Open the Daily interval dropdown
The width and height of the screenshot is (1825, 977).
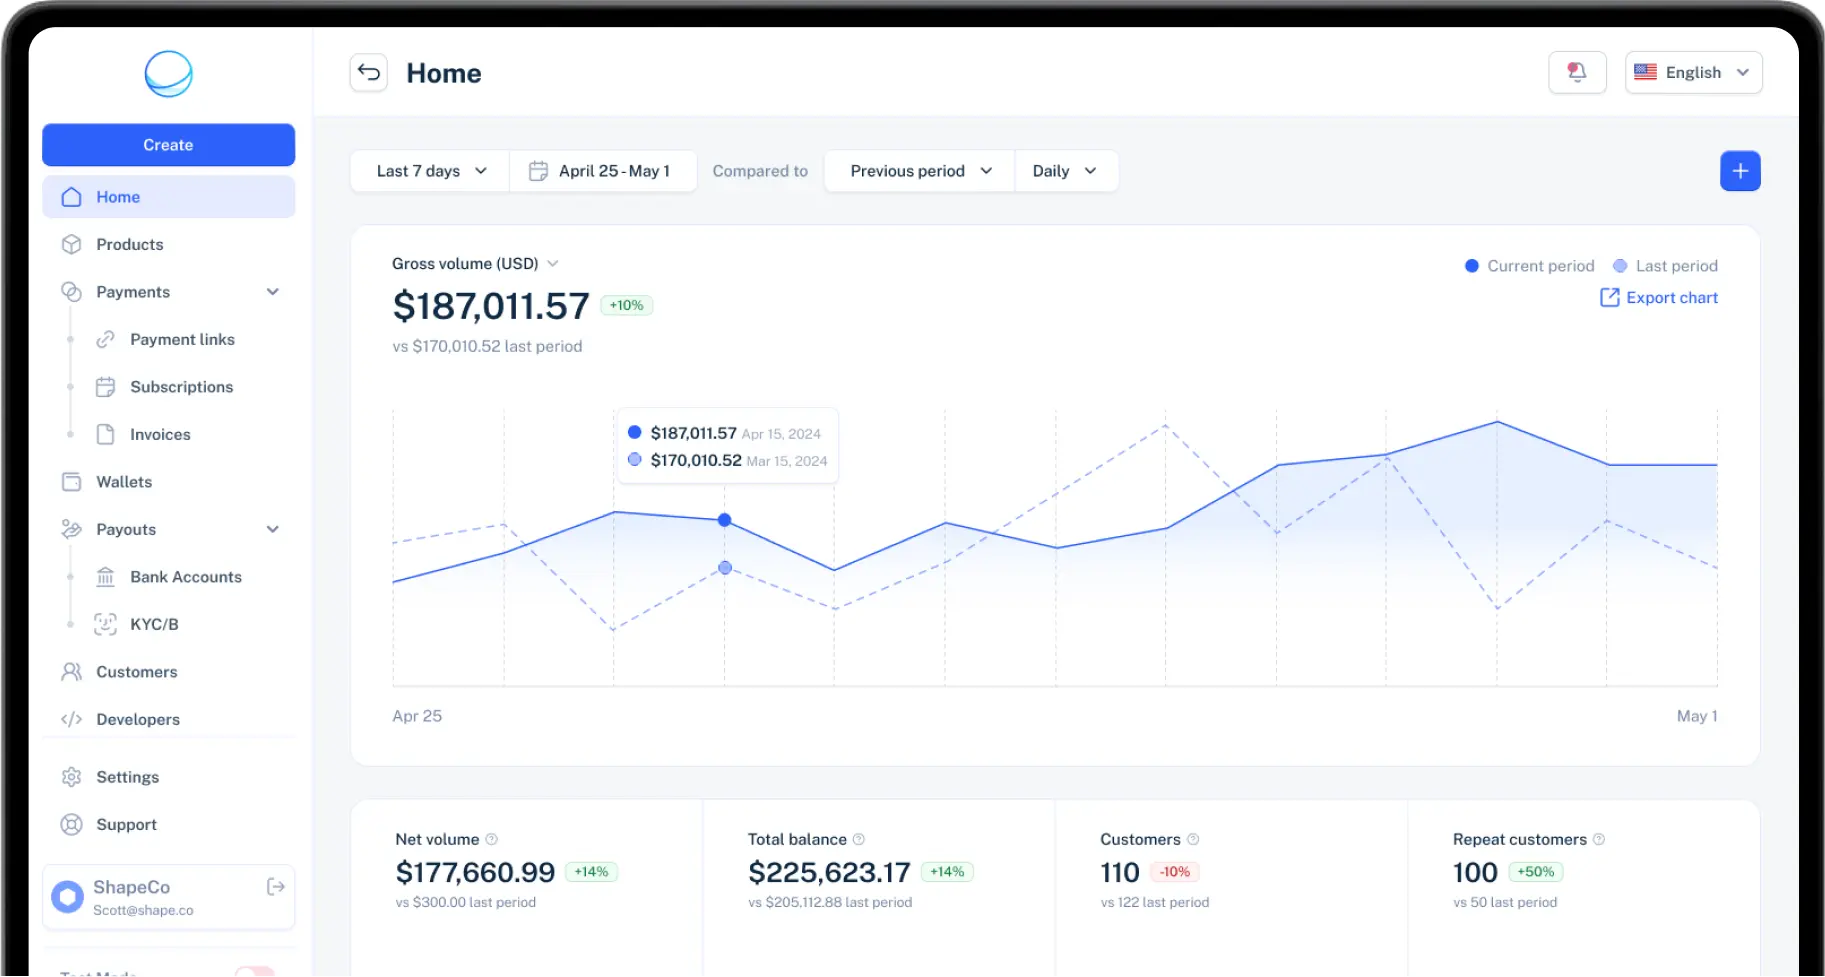tap(1066, 171)
